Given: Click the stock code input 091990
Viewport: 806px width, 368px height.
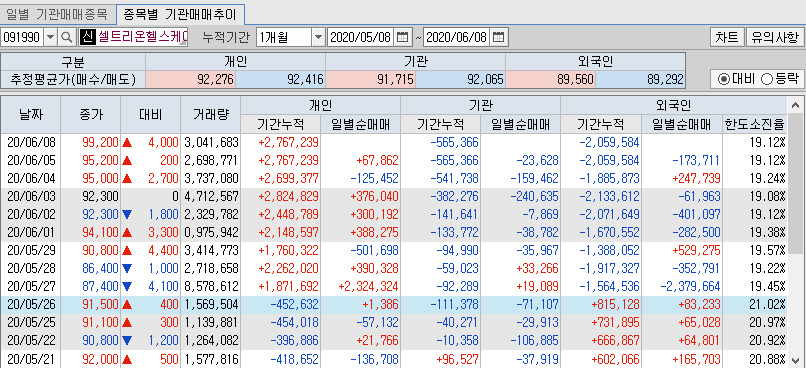Looking at the screenshot, I should pyautogui.click(x=22, y=37).
